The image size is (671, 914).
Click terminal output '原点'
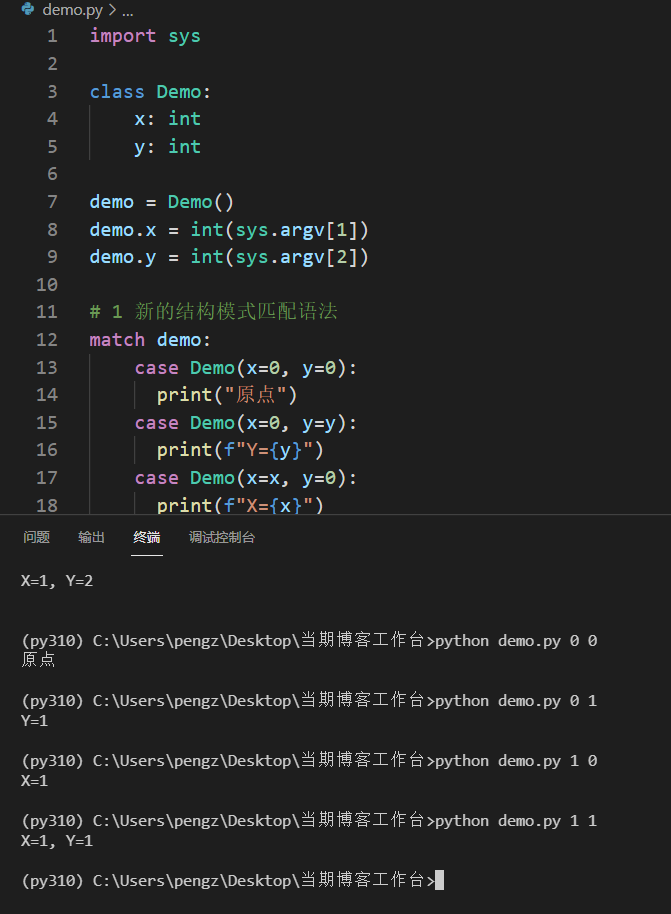38,660
